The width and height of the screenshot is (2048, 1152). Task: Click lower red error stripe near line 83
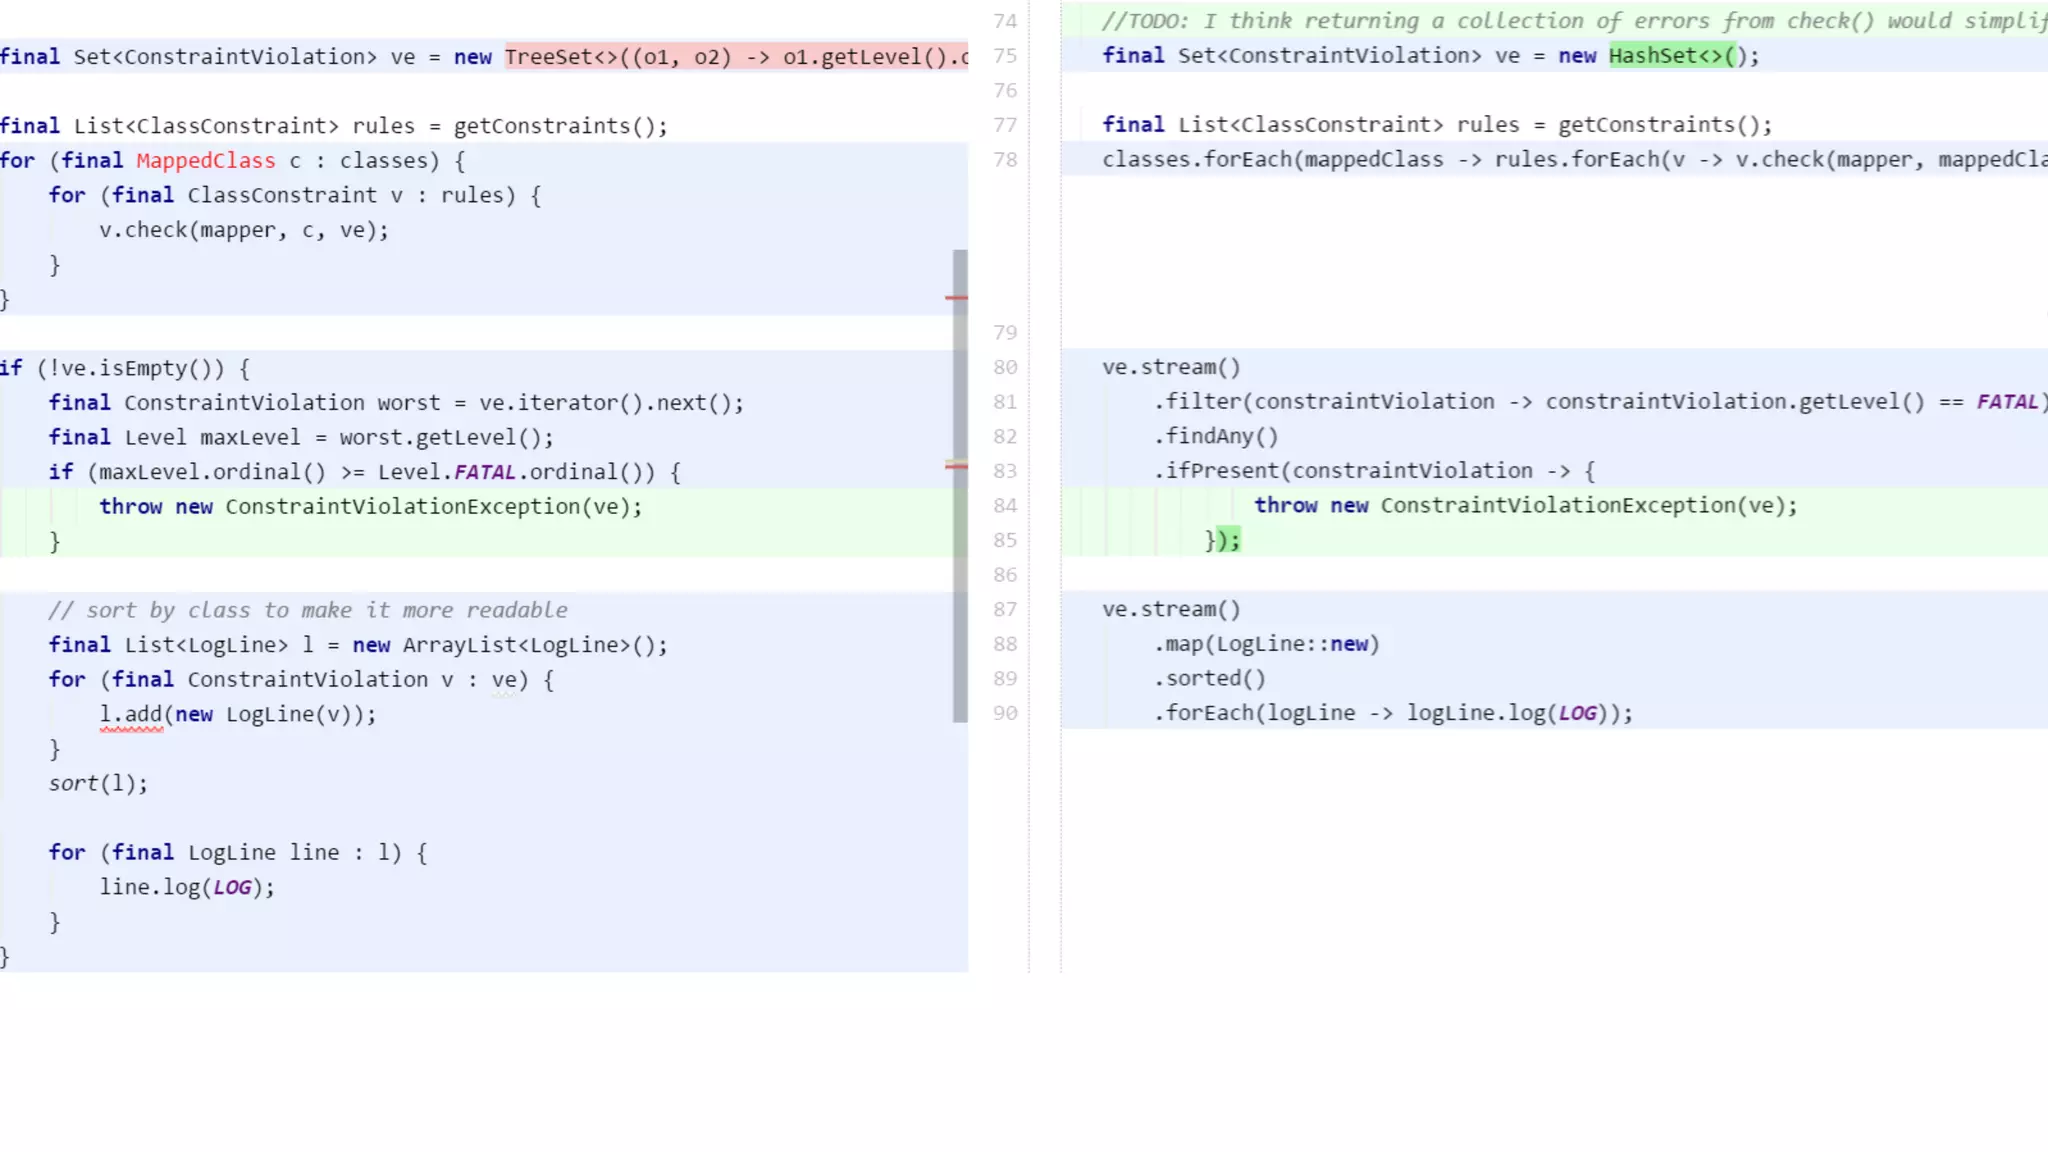pyautogui.click(x=956, y=465)
